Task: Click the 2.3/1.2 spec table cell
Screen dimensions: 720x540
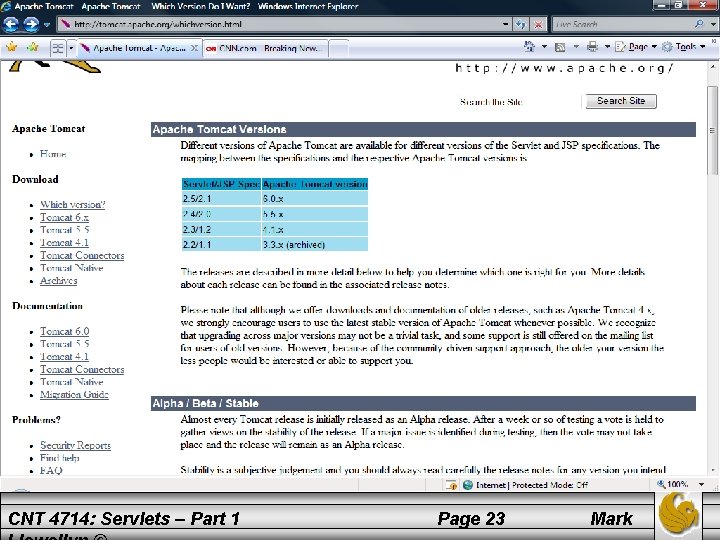Action: tap(221, 229)
